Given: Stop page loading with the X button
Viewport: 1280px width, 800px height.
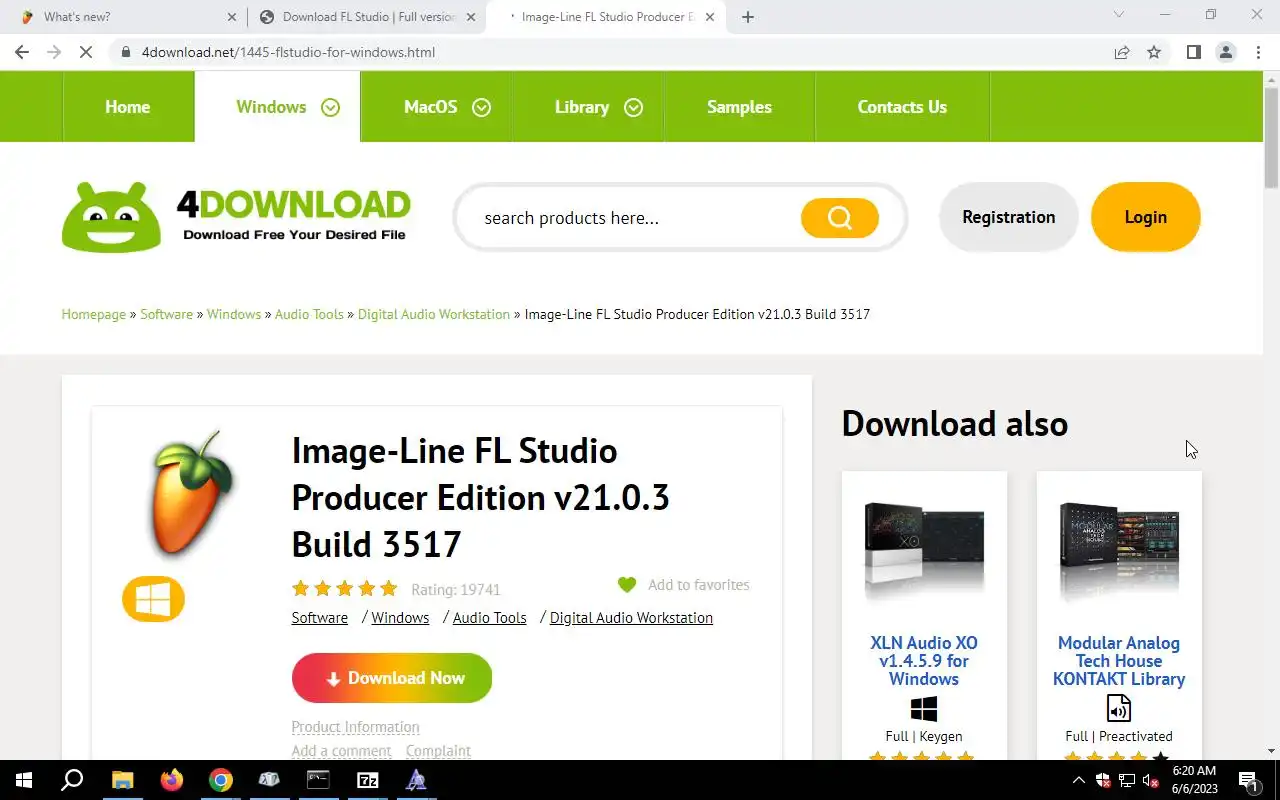Looking at the screenshot, I should point(86,52).
